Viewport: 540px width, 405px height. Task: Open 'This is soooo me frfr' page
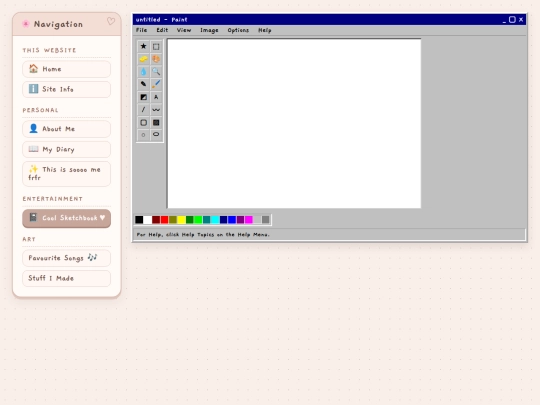pyautogui.click(x=66, y=174)
